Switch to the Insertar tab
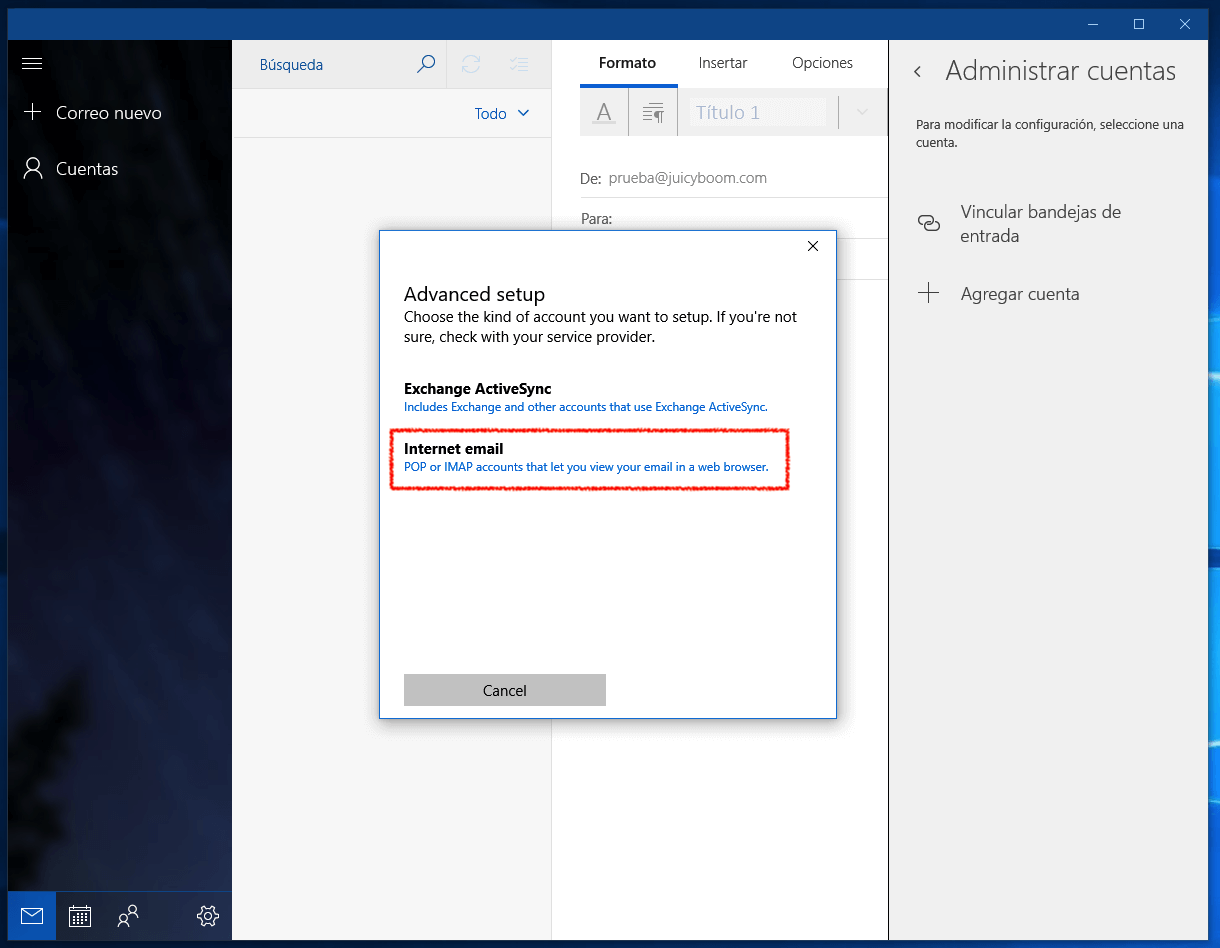Image resolution: width=1220 pixels, height=948 pixels. pyautogui.click(x=723, y=63)
